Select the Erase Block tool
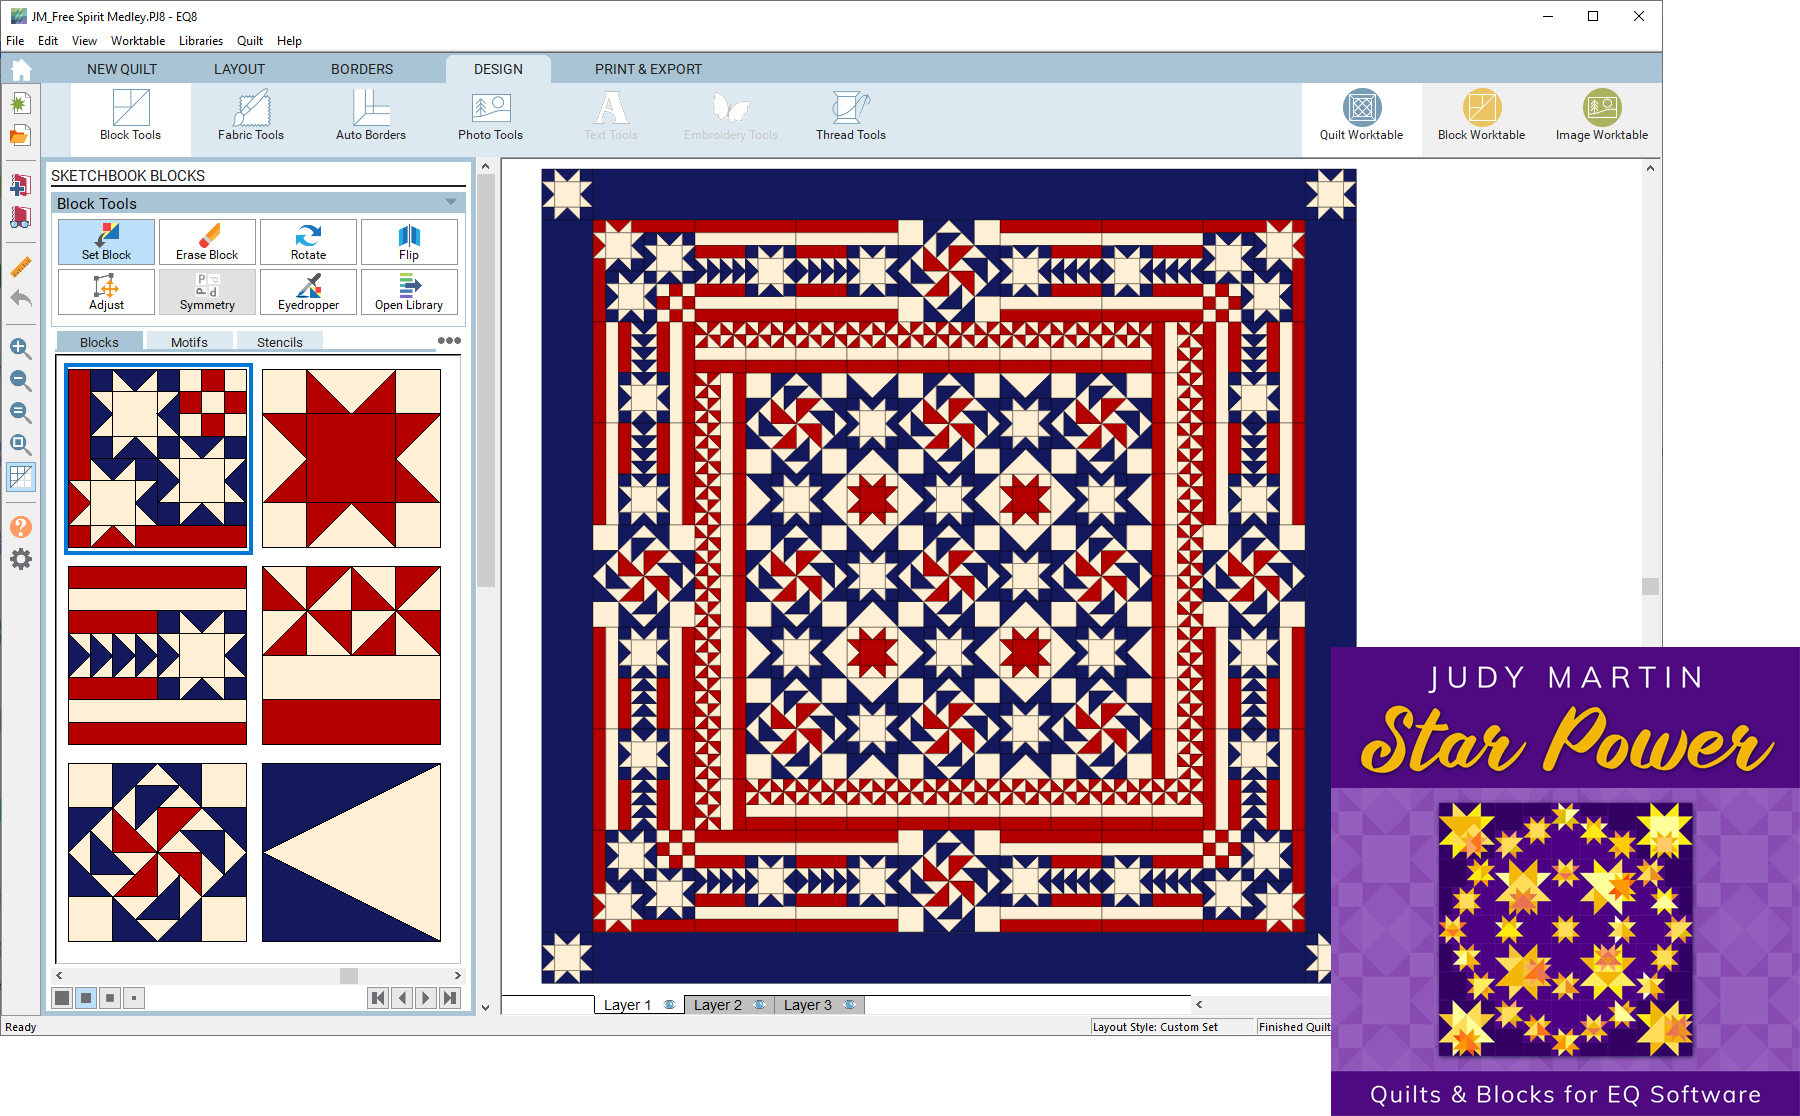Viewport: 1800px width, 1116px height. pos(207,242)
